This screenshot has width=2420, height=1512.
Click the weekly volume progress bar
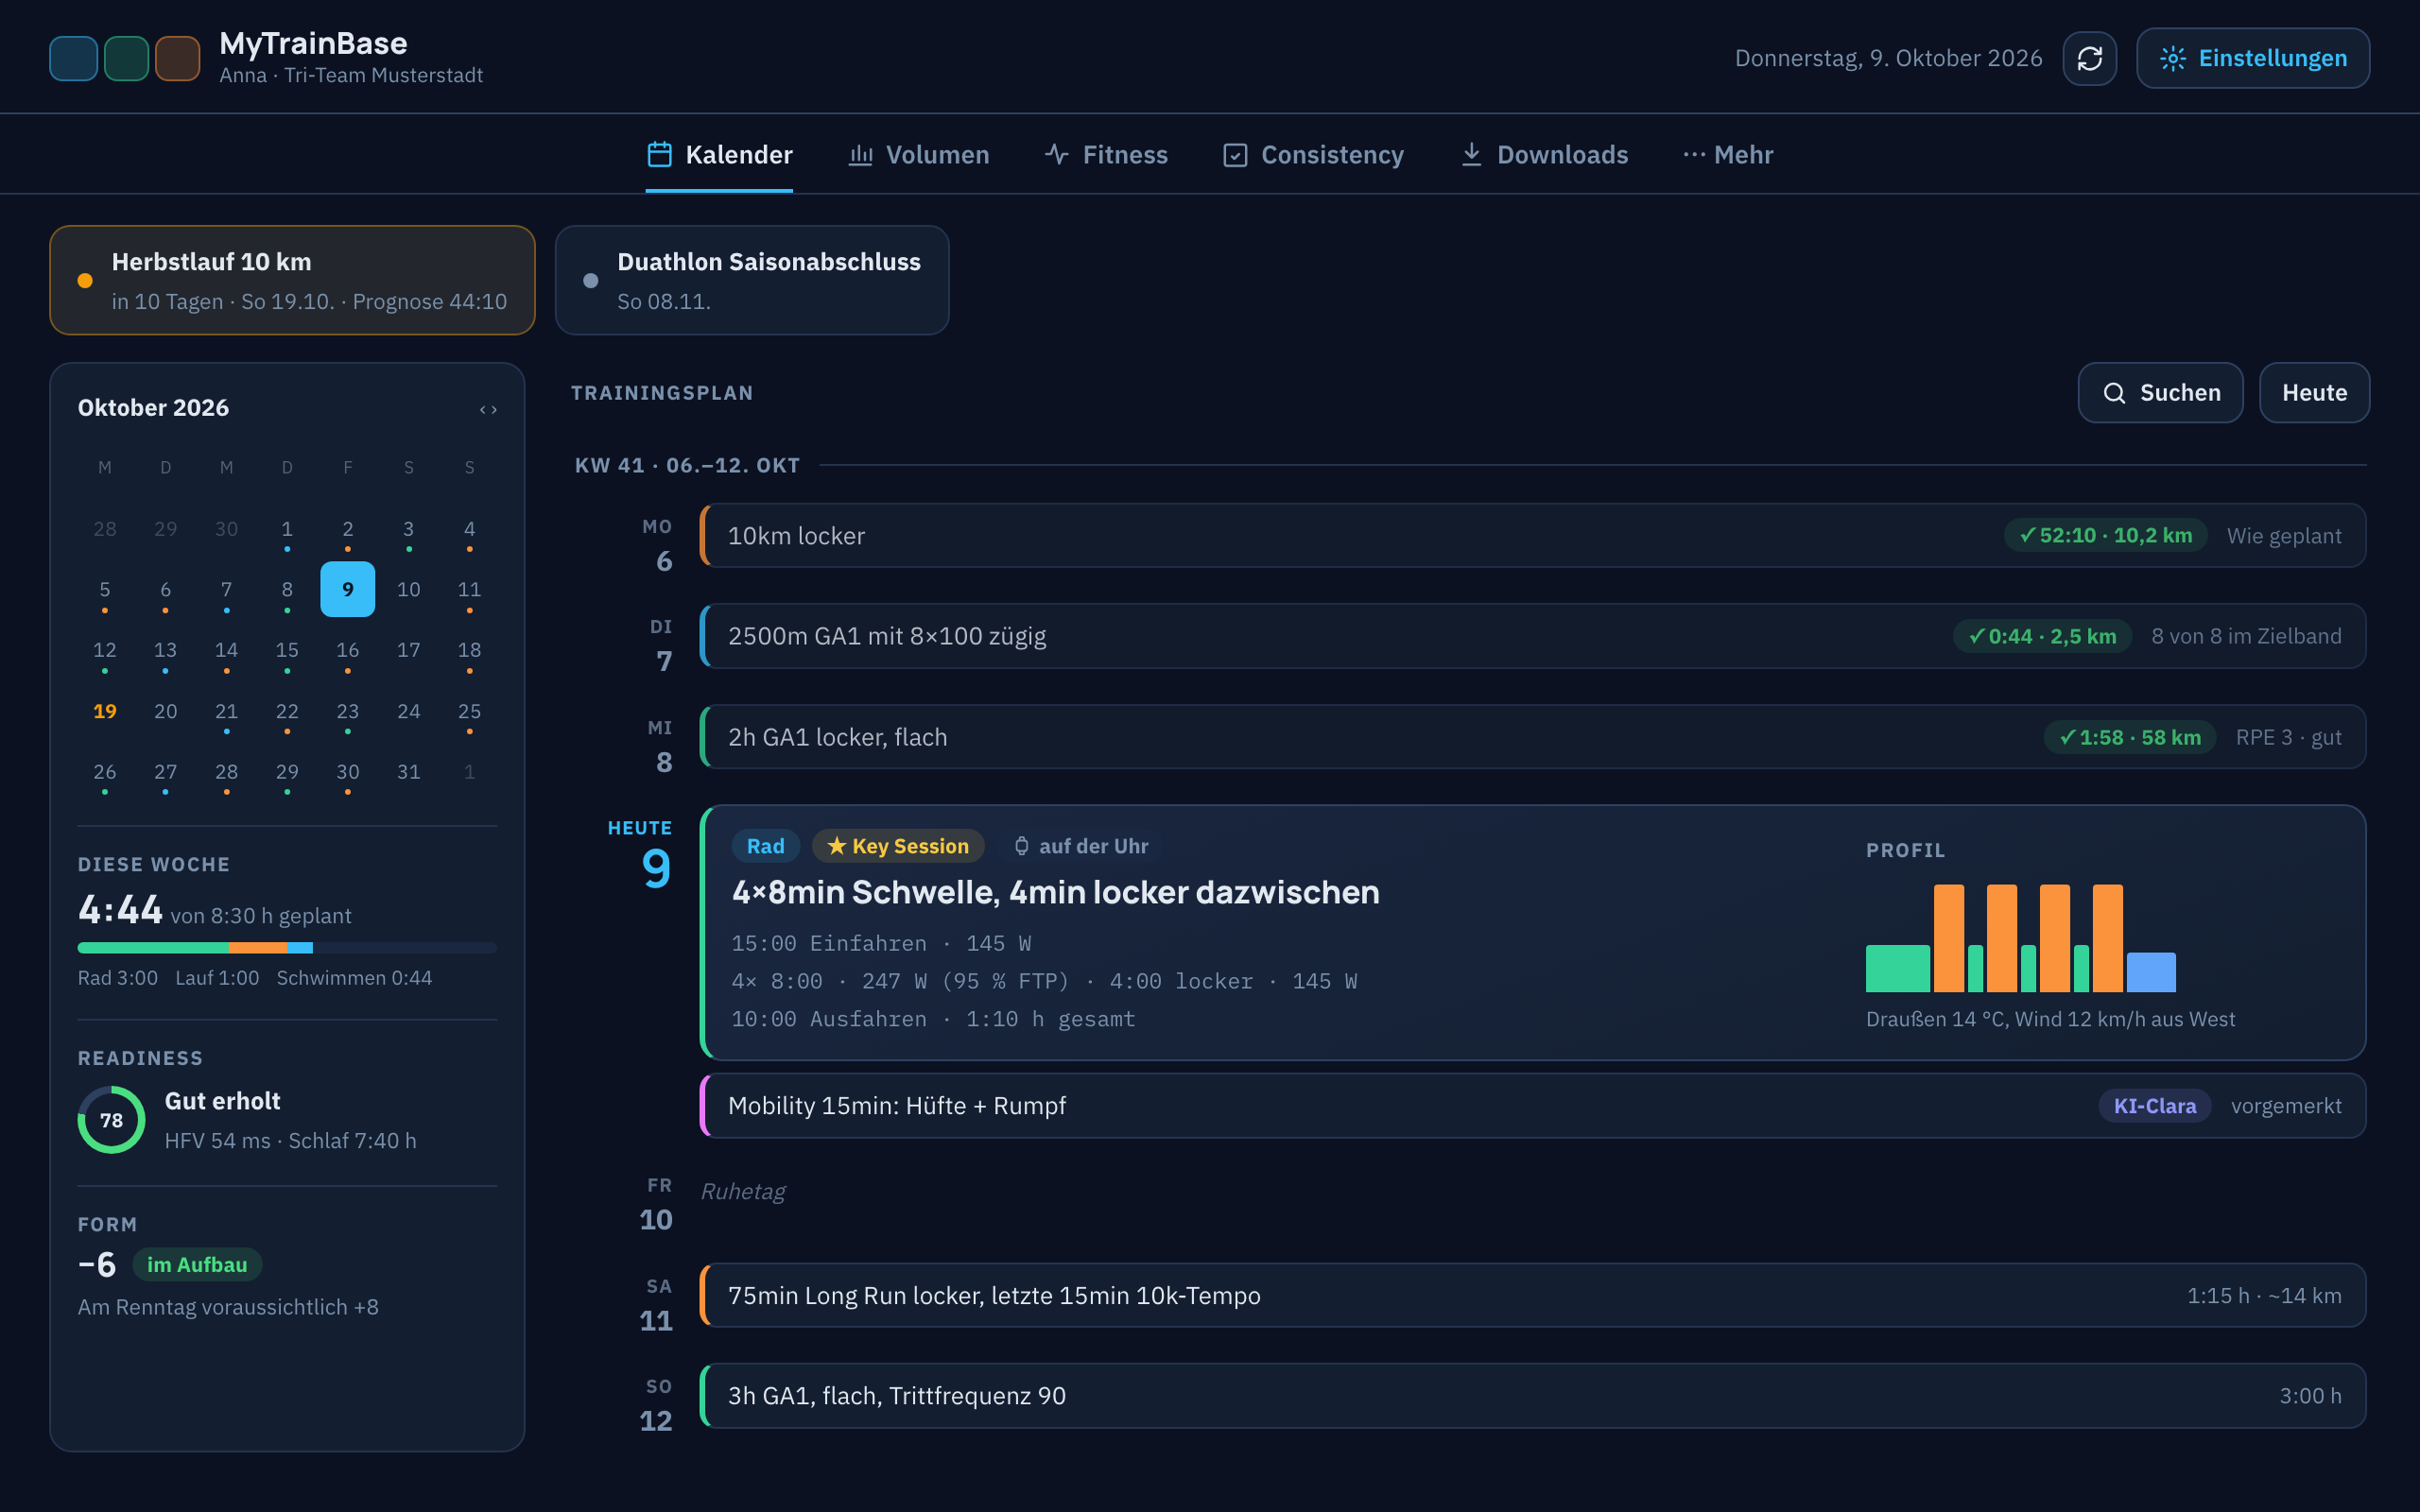click(287, 947)
